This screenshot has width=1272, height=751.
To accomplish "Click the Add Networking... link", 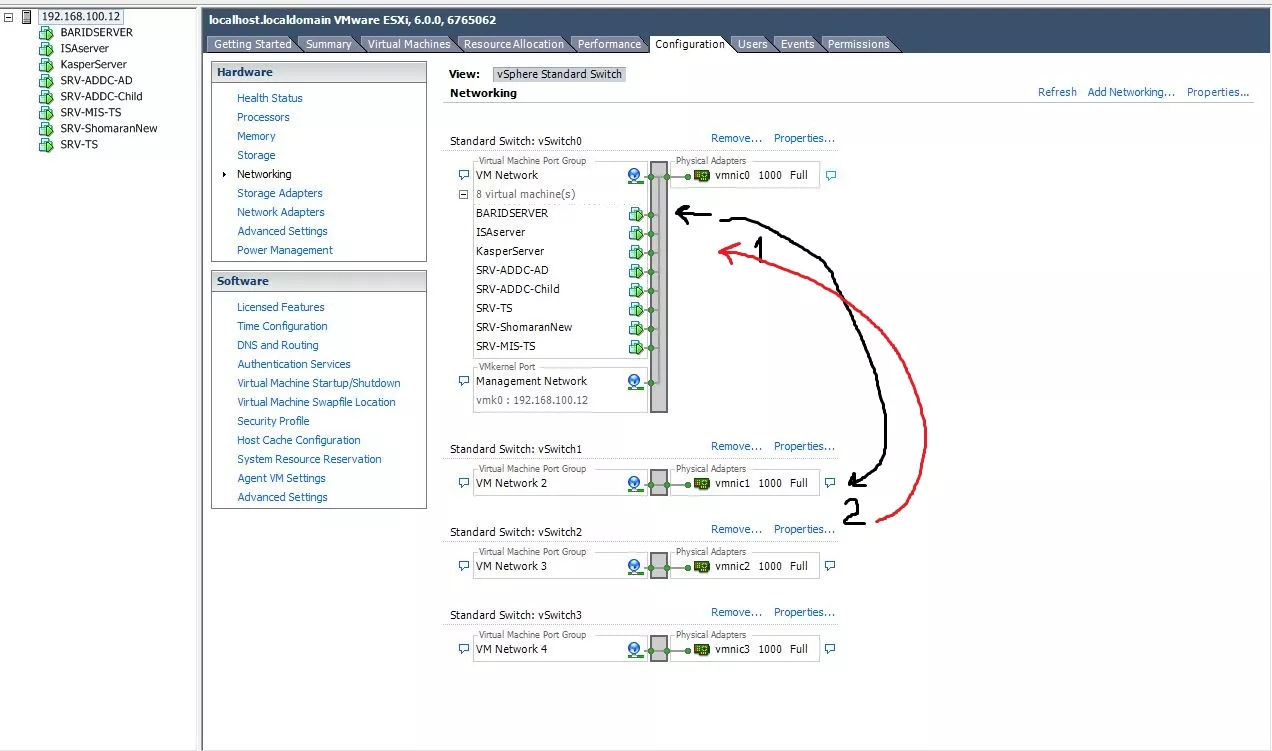I will click(1131, 92).
